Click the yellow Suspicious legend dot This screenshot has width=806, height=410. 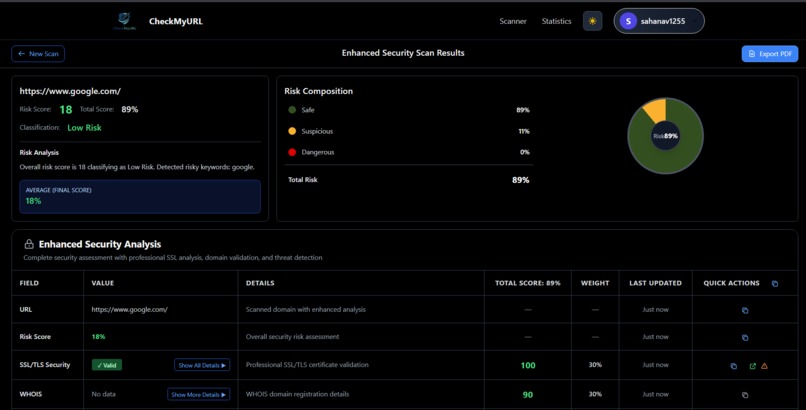292,131
